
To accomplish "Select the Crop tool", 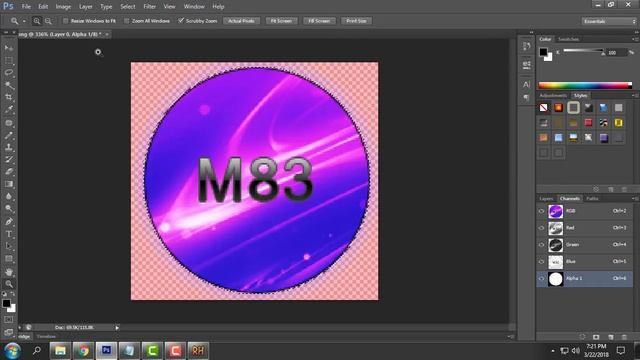I will [x=9, y=97].
